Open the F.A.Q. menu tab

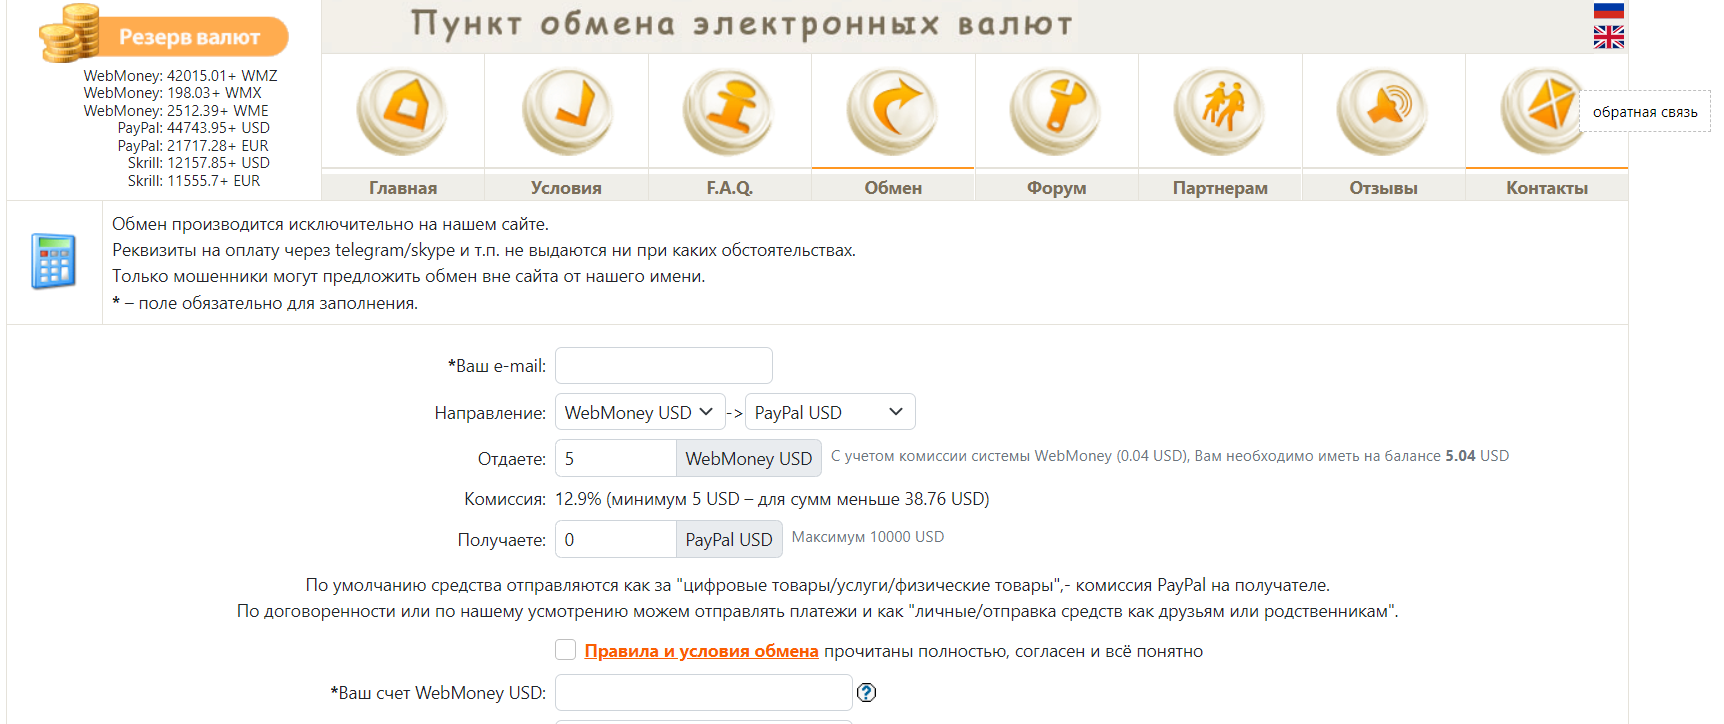click(729, 187)
